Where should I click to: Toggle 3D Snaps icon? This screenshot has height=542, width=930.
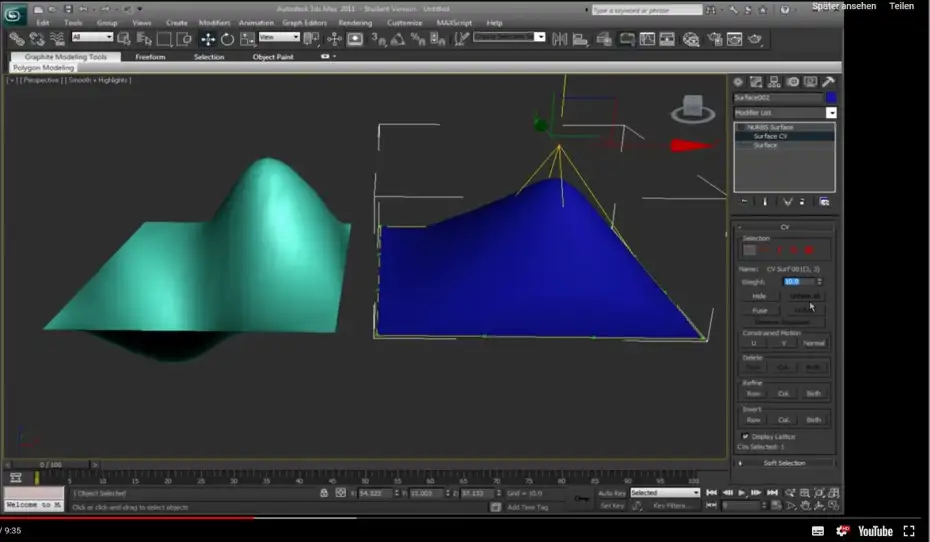pos(378,39)
